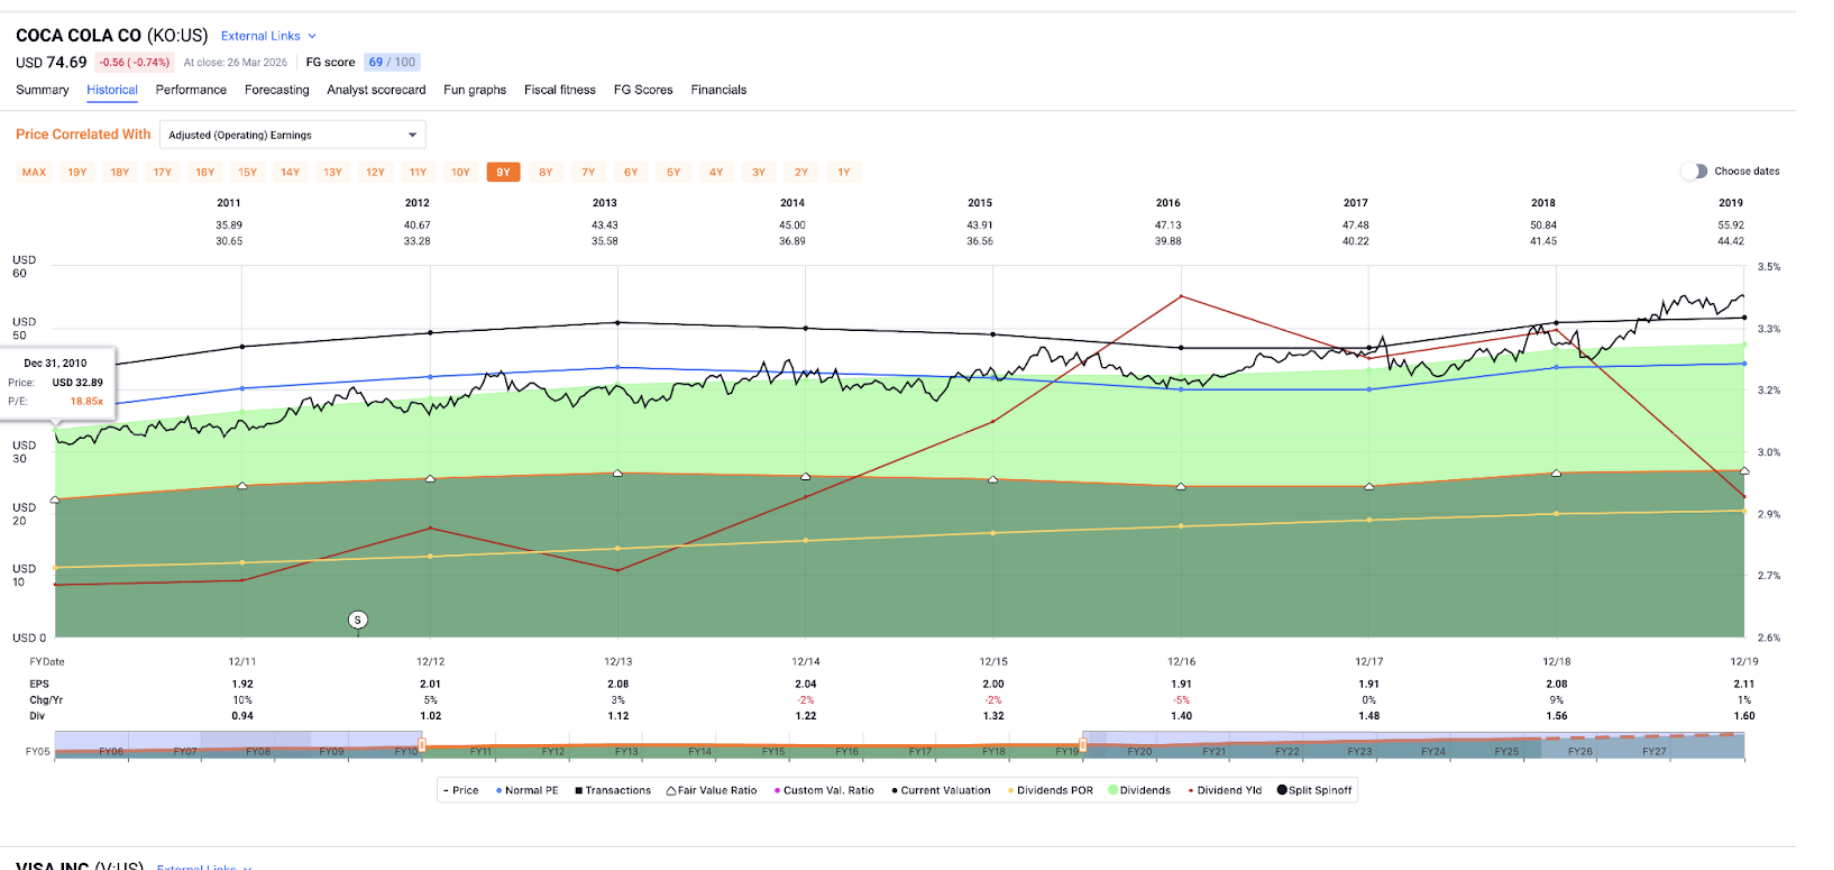Open the Analyst scorecard tab
The height and width of the screenshot is (870, 1834).
376,90
